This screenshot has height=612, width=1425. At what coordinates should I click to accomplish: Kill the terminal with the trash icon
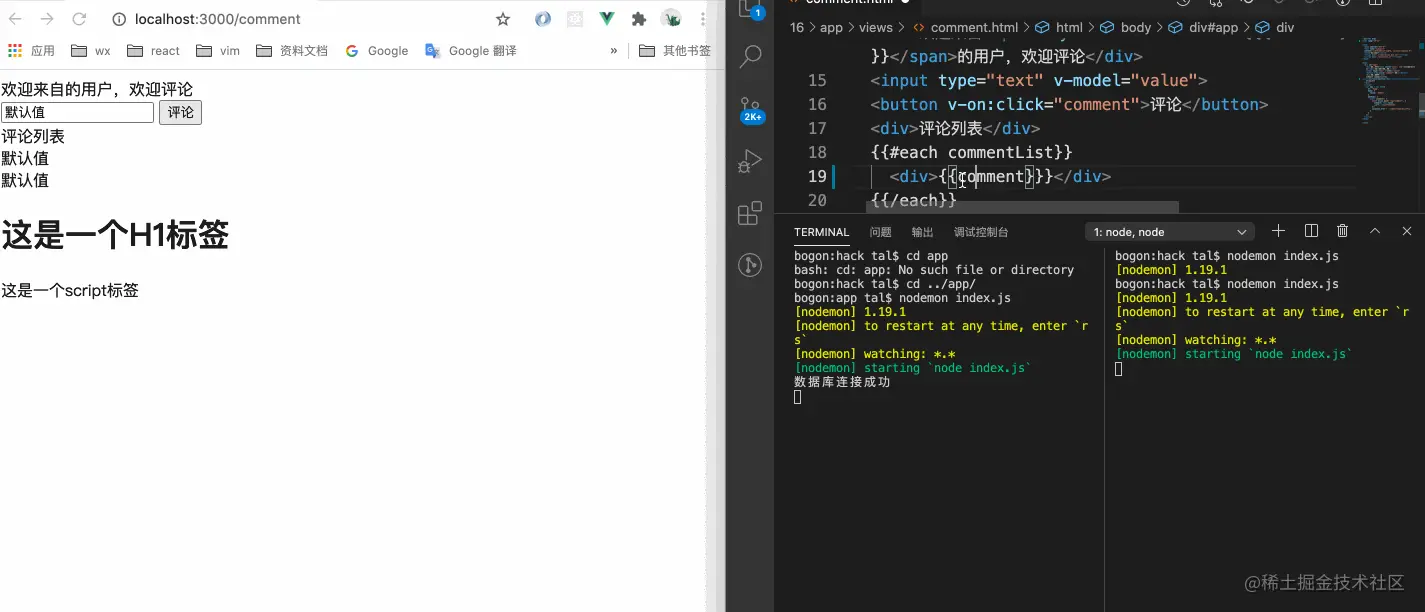(1342, 230)
